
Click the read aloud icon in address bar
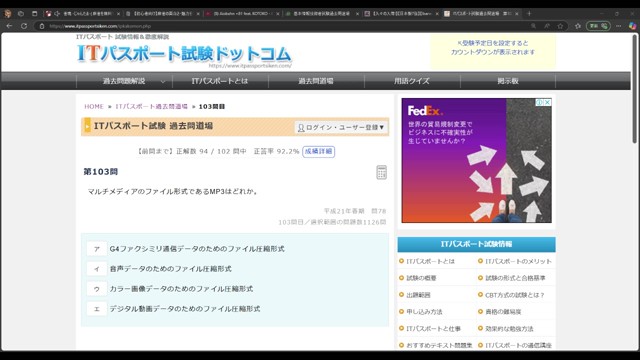pyautogui.click(x=547, y=26)
